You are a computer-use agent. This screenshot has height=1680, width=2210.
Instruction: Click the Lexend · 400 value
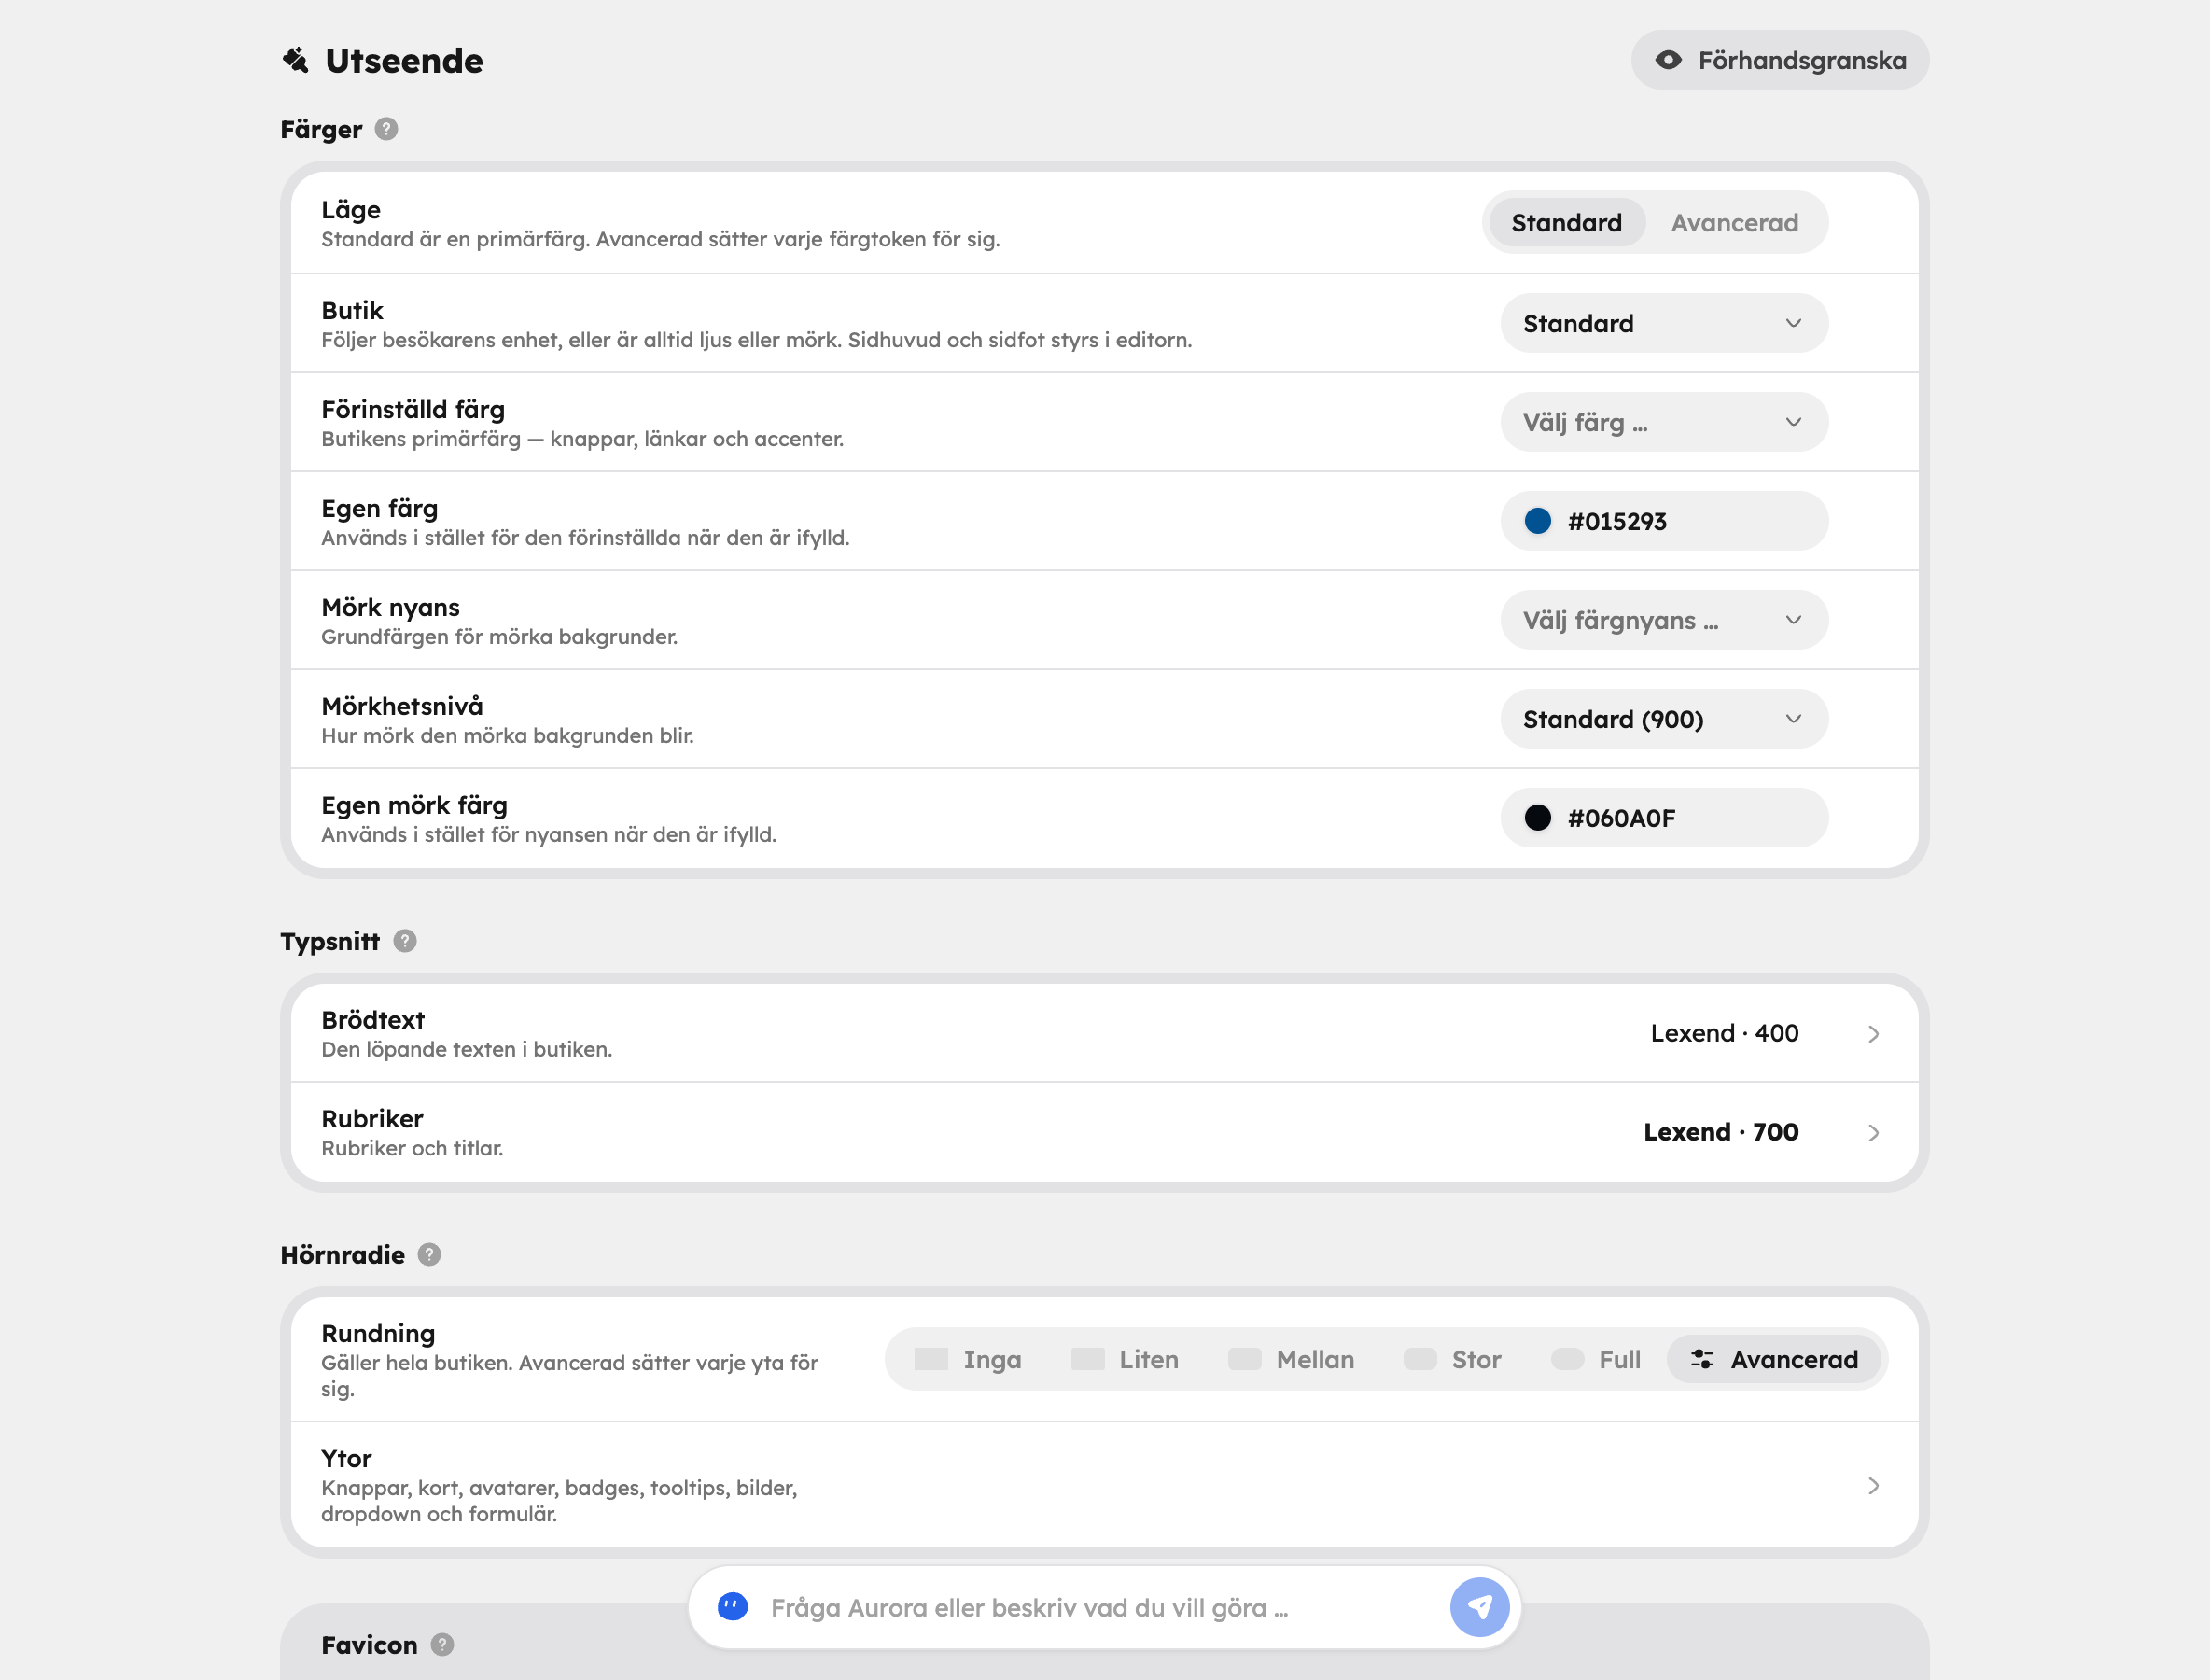point(1724,1033)
